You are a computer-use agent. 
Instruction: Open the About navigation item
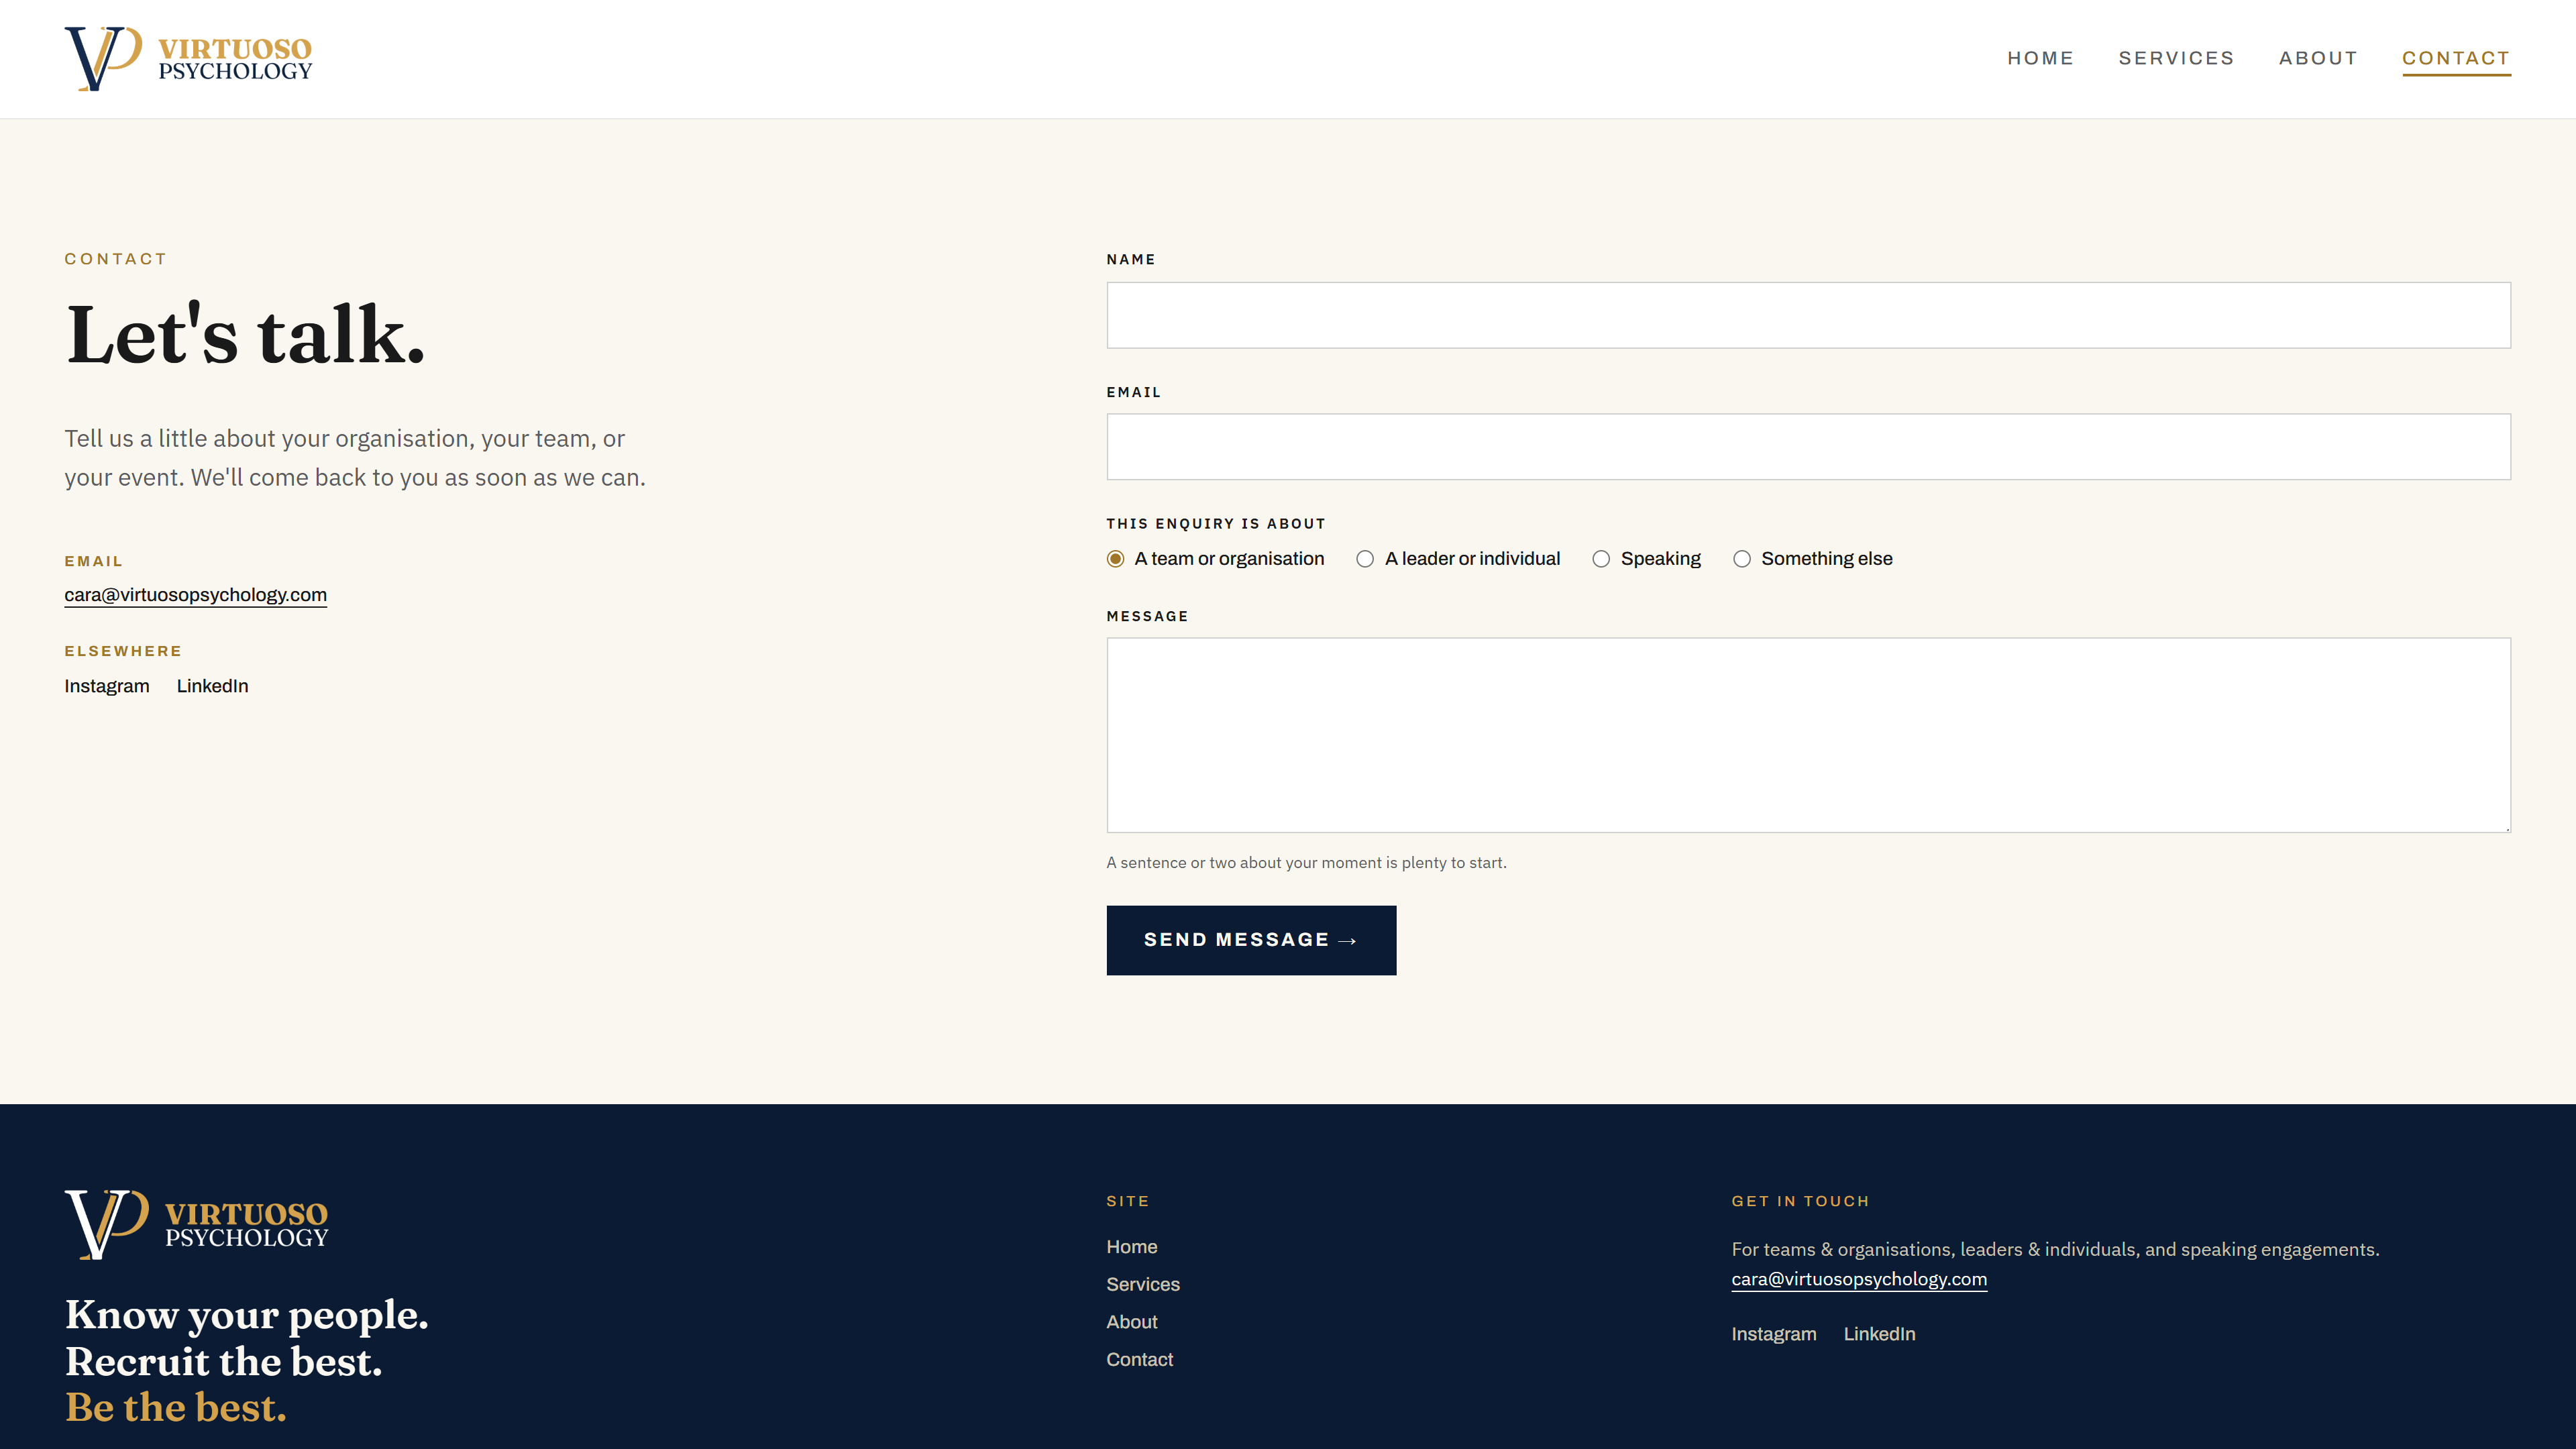click(2318, 58)
